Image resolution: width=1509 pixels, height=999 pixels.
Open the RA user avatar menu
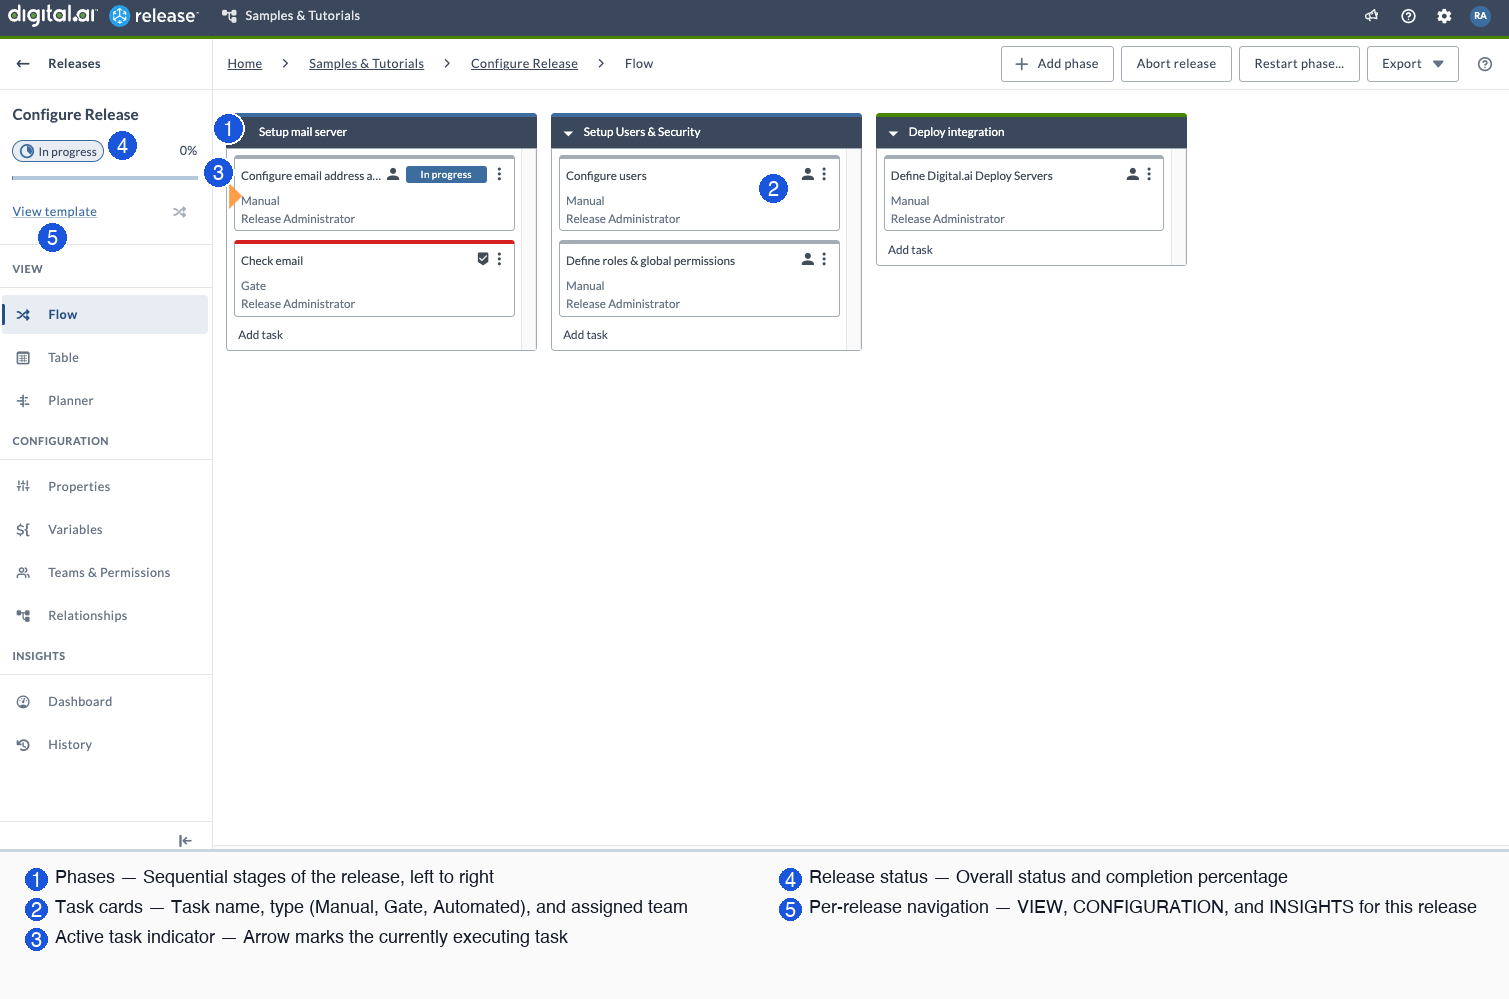1480,16
